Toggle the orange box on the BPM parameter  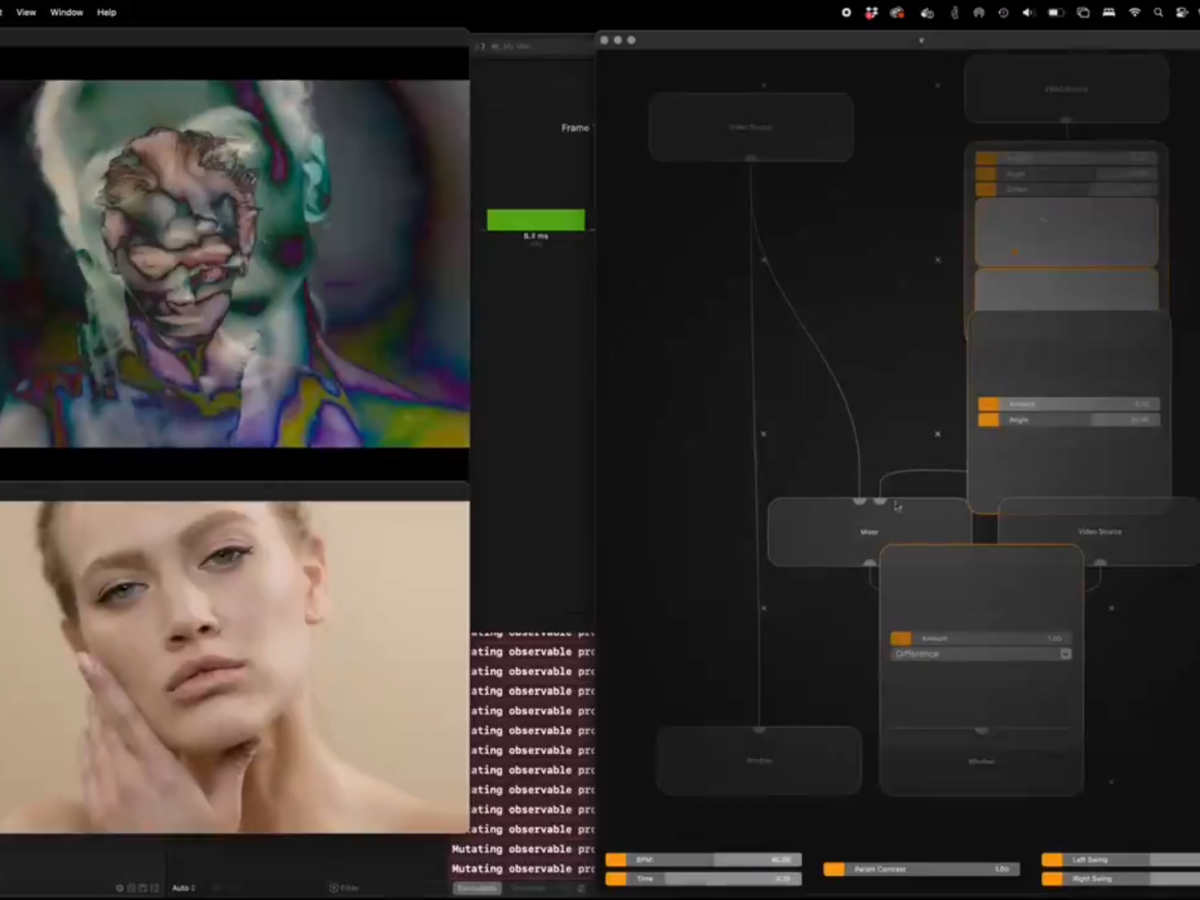616,860
